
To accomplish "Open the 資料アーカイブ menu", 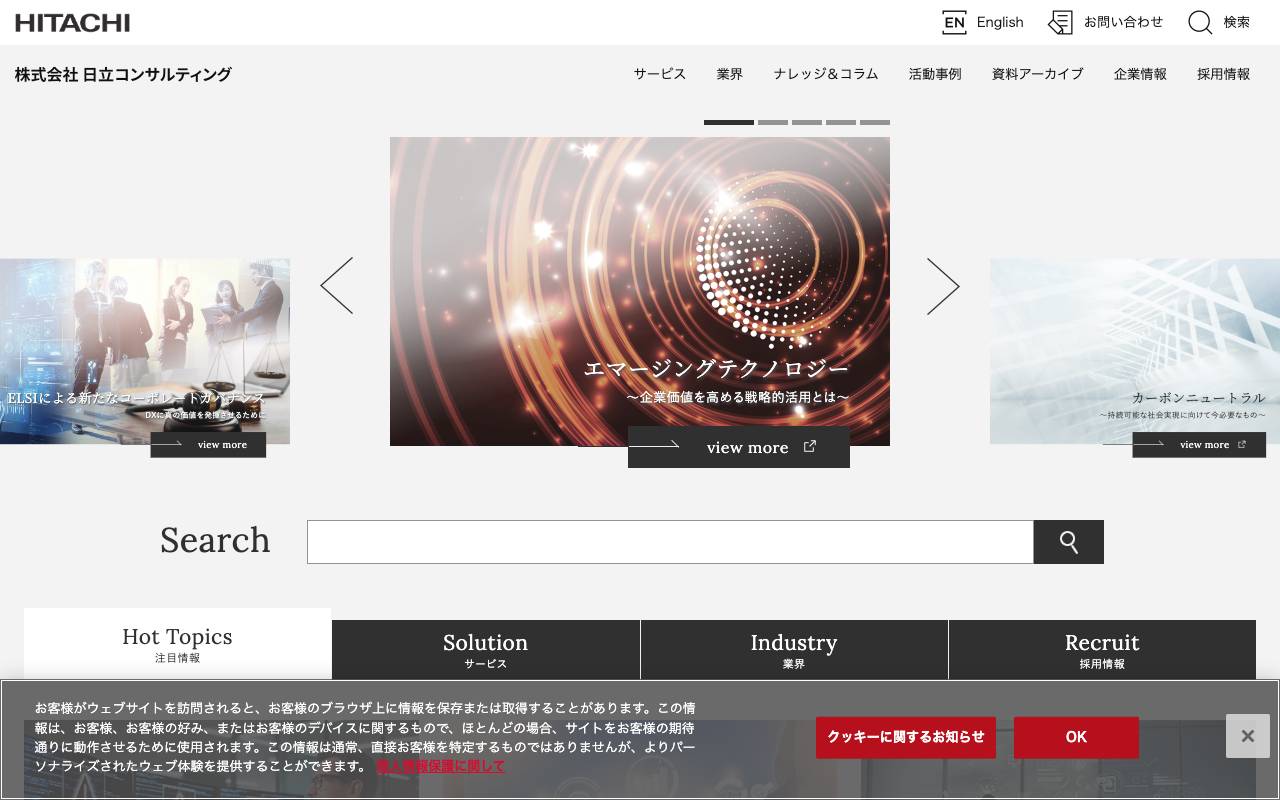I will pyautogui.click(x=1038, y=74).
